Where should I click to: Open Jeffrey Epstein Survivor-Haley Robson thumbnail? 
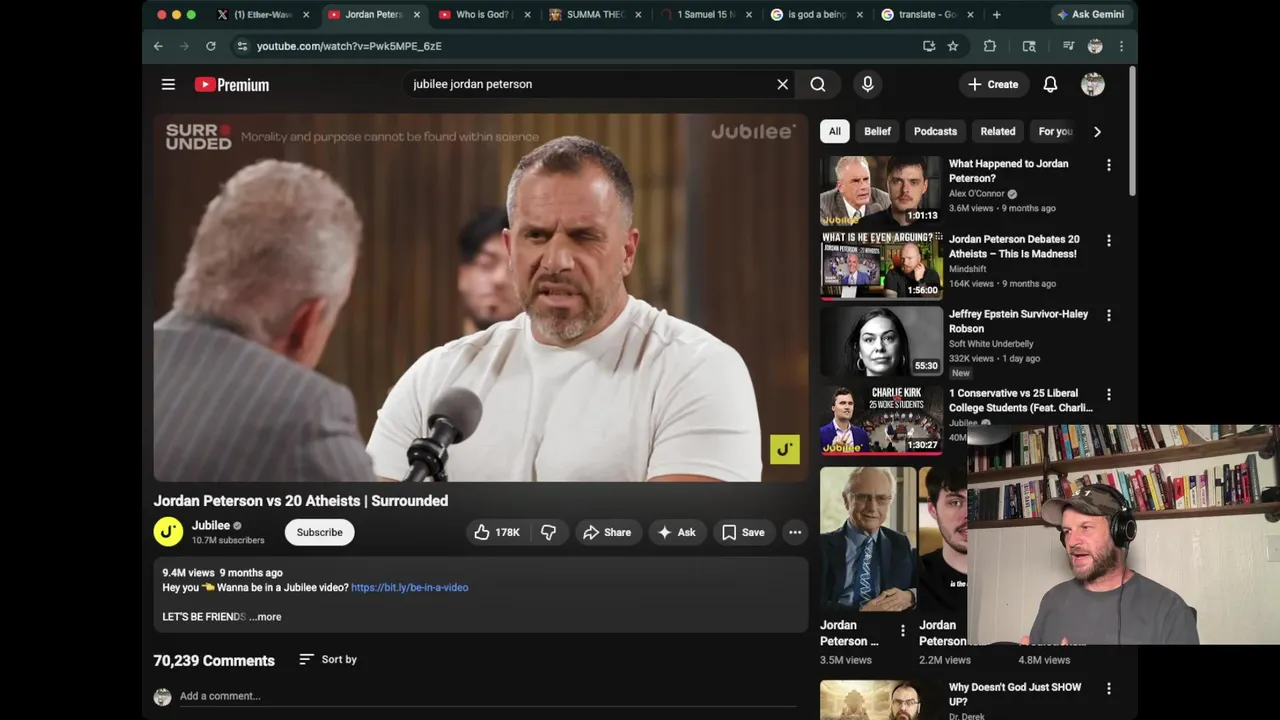click(881, 340)
